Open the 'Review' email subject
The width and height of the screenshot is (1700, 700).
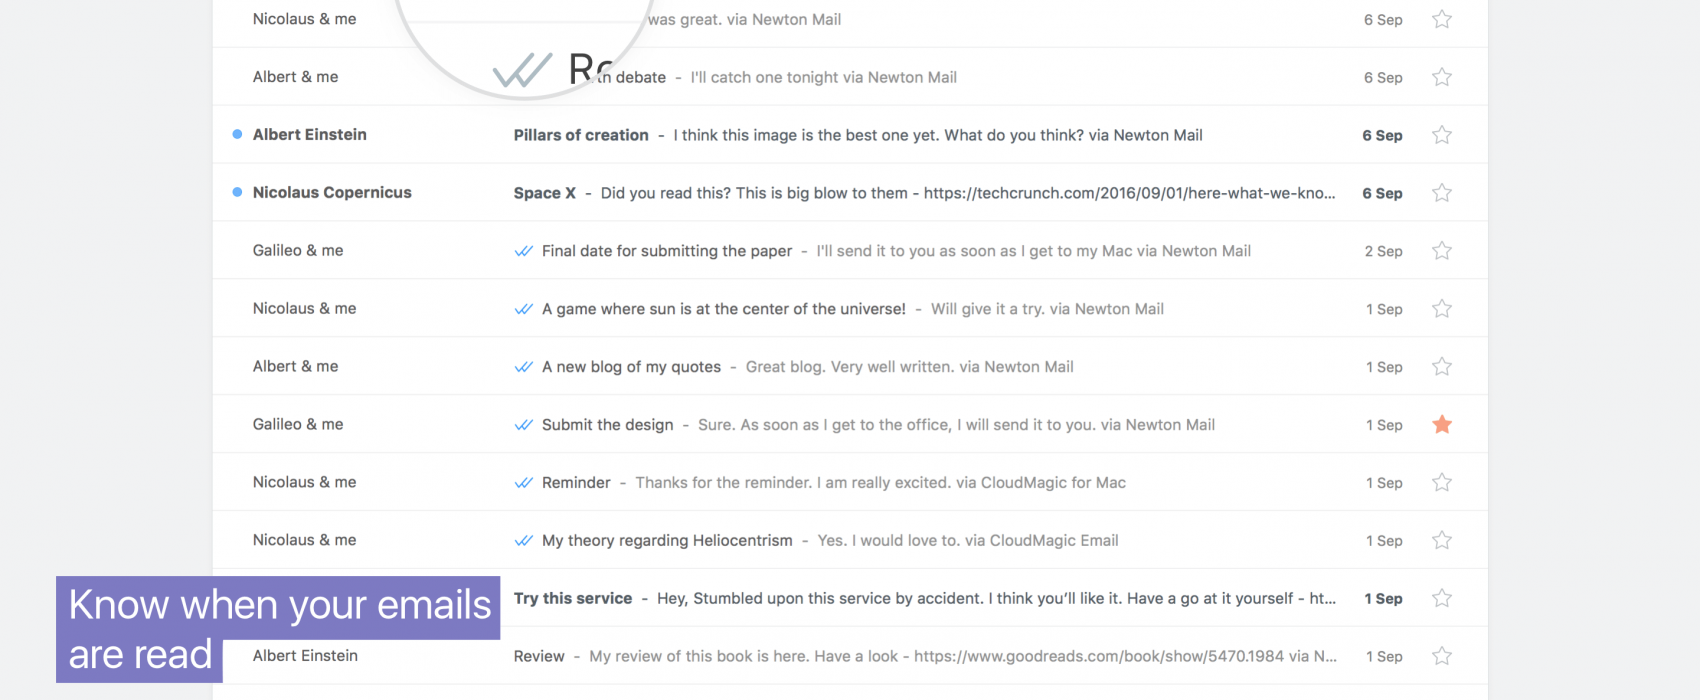(539, 657)
